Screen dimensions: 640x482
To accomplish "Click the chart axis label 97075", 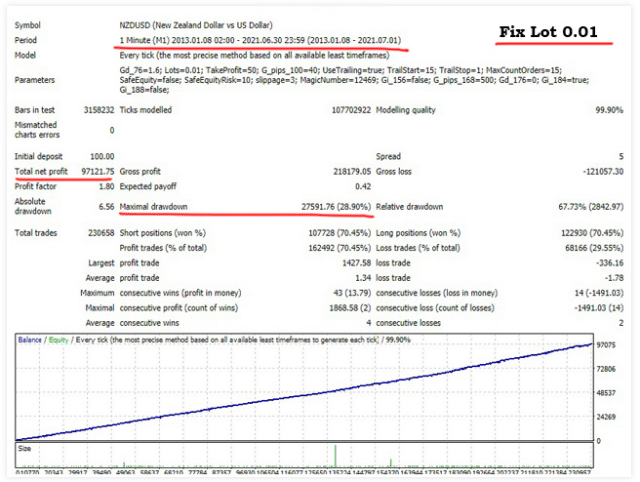I will point(606,345).
